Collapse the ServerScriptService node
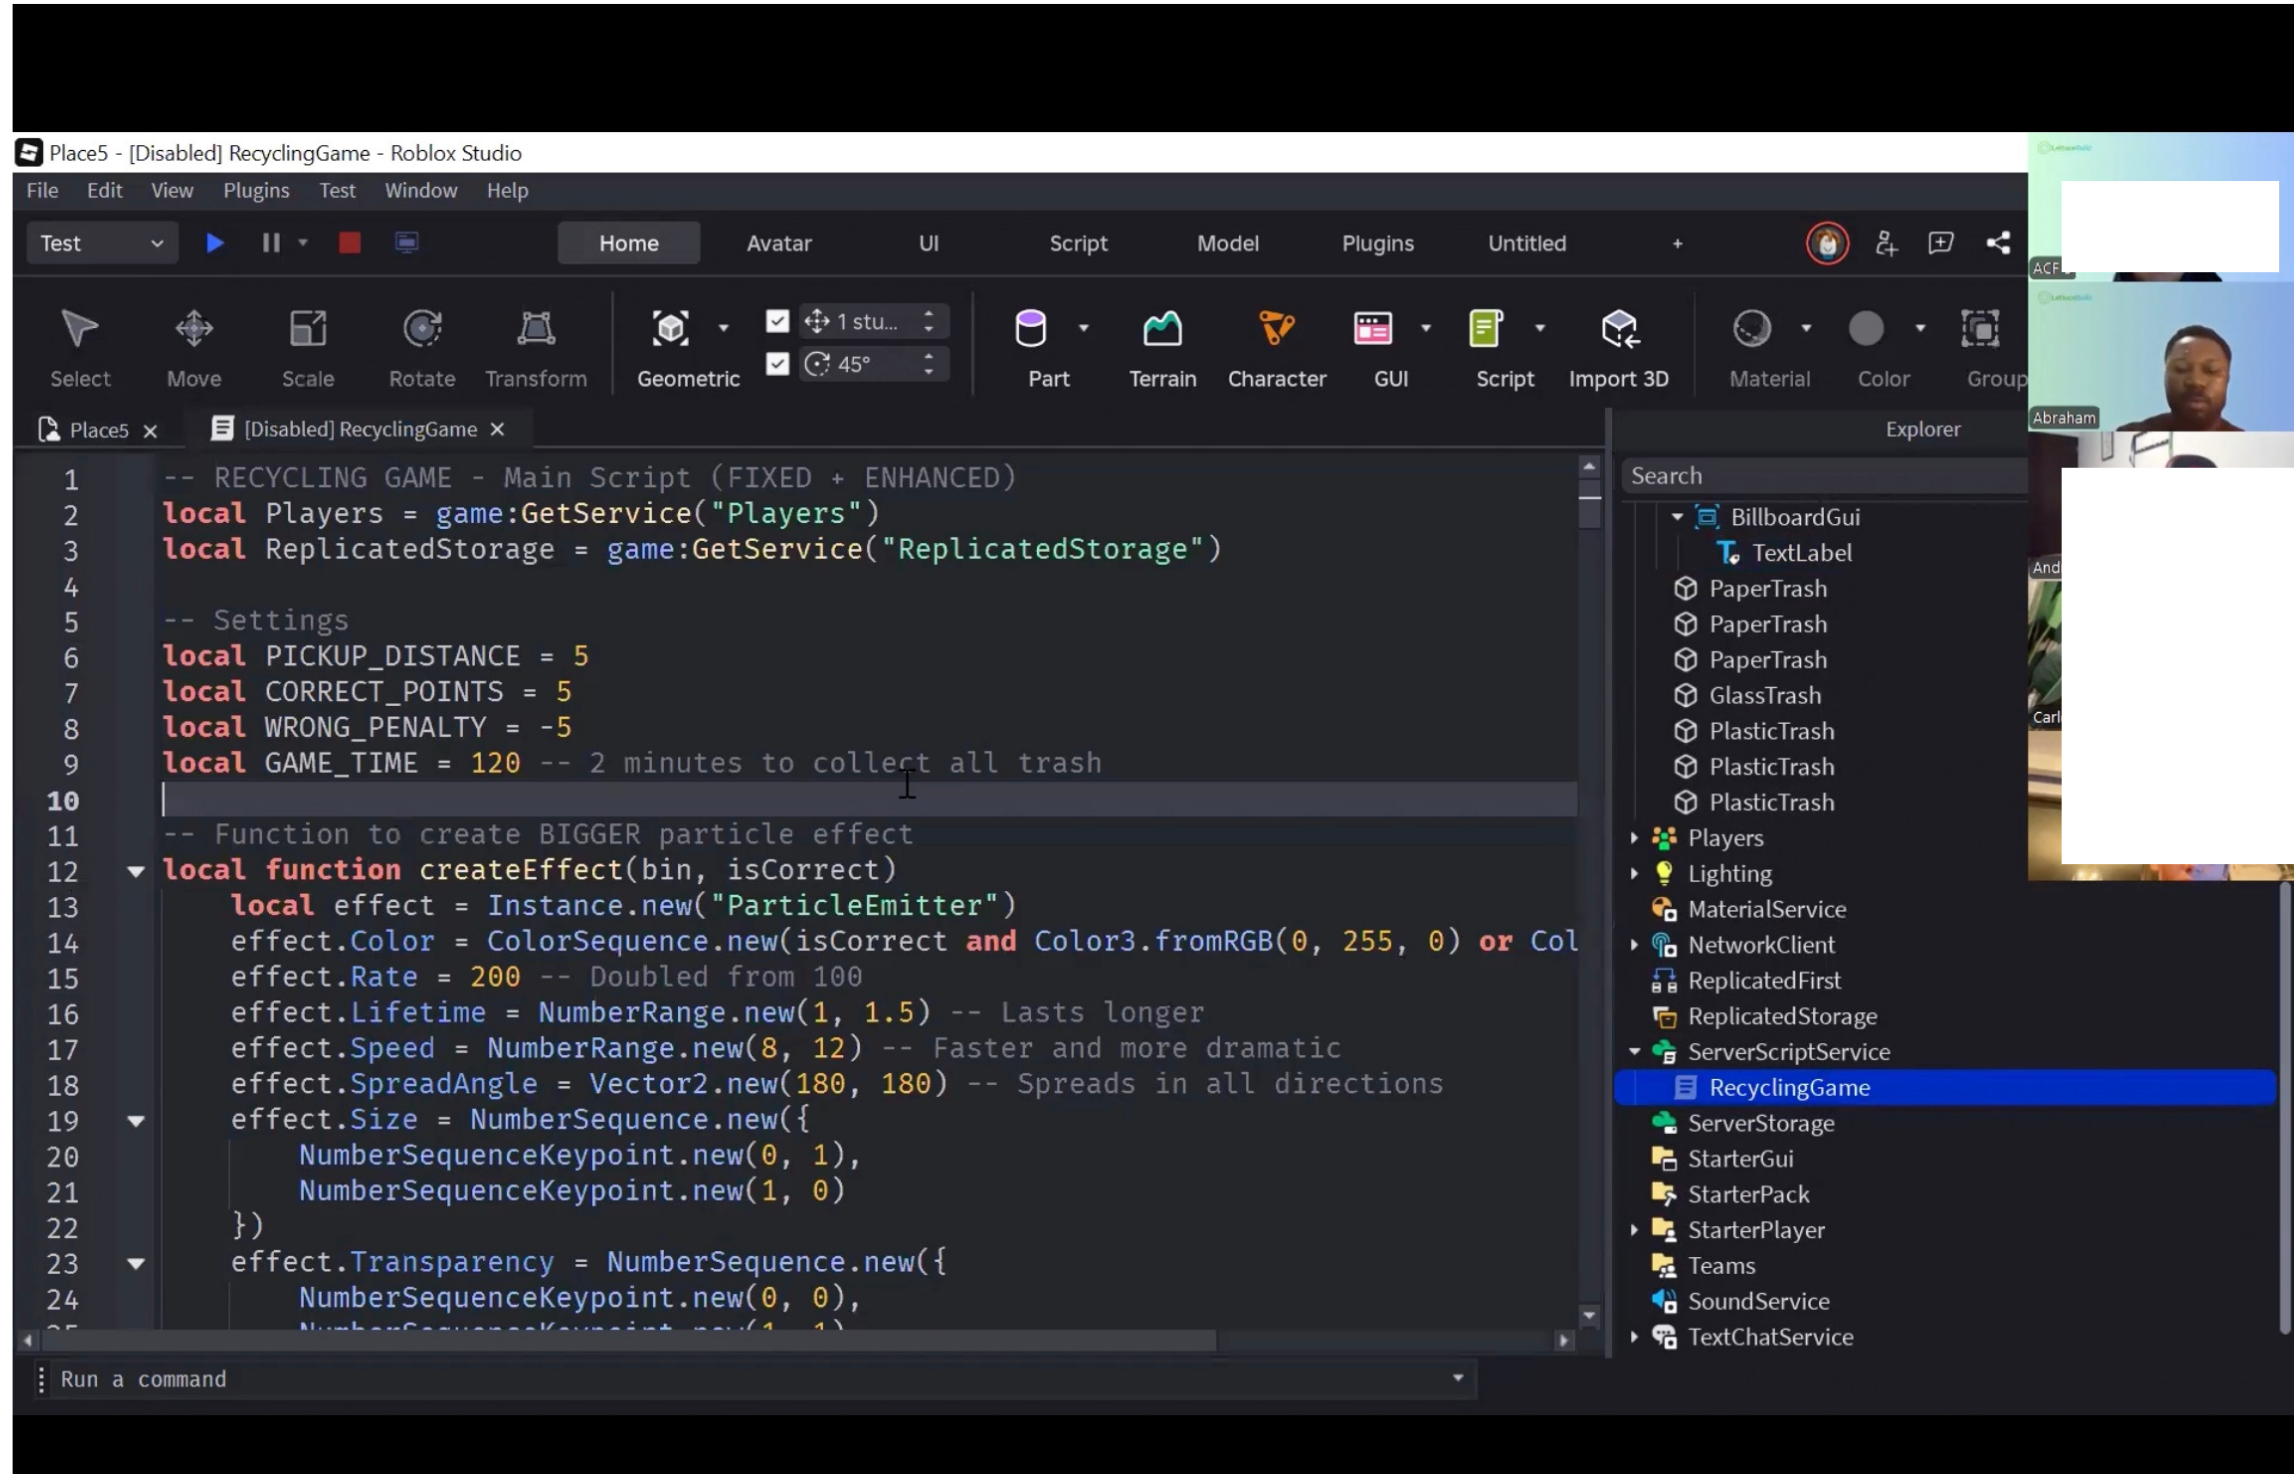The width and height of the screenshot is (2294, 1474). click(1634, 1052)
